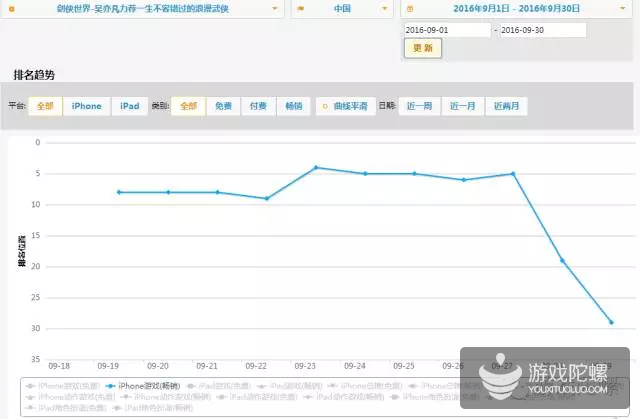The height and width of the screenshot is (419, 640).
Task: Toggle legend series iPad游戏(免费)
Action: [x=218, y=386]
